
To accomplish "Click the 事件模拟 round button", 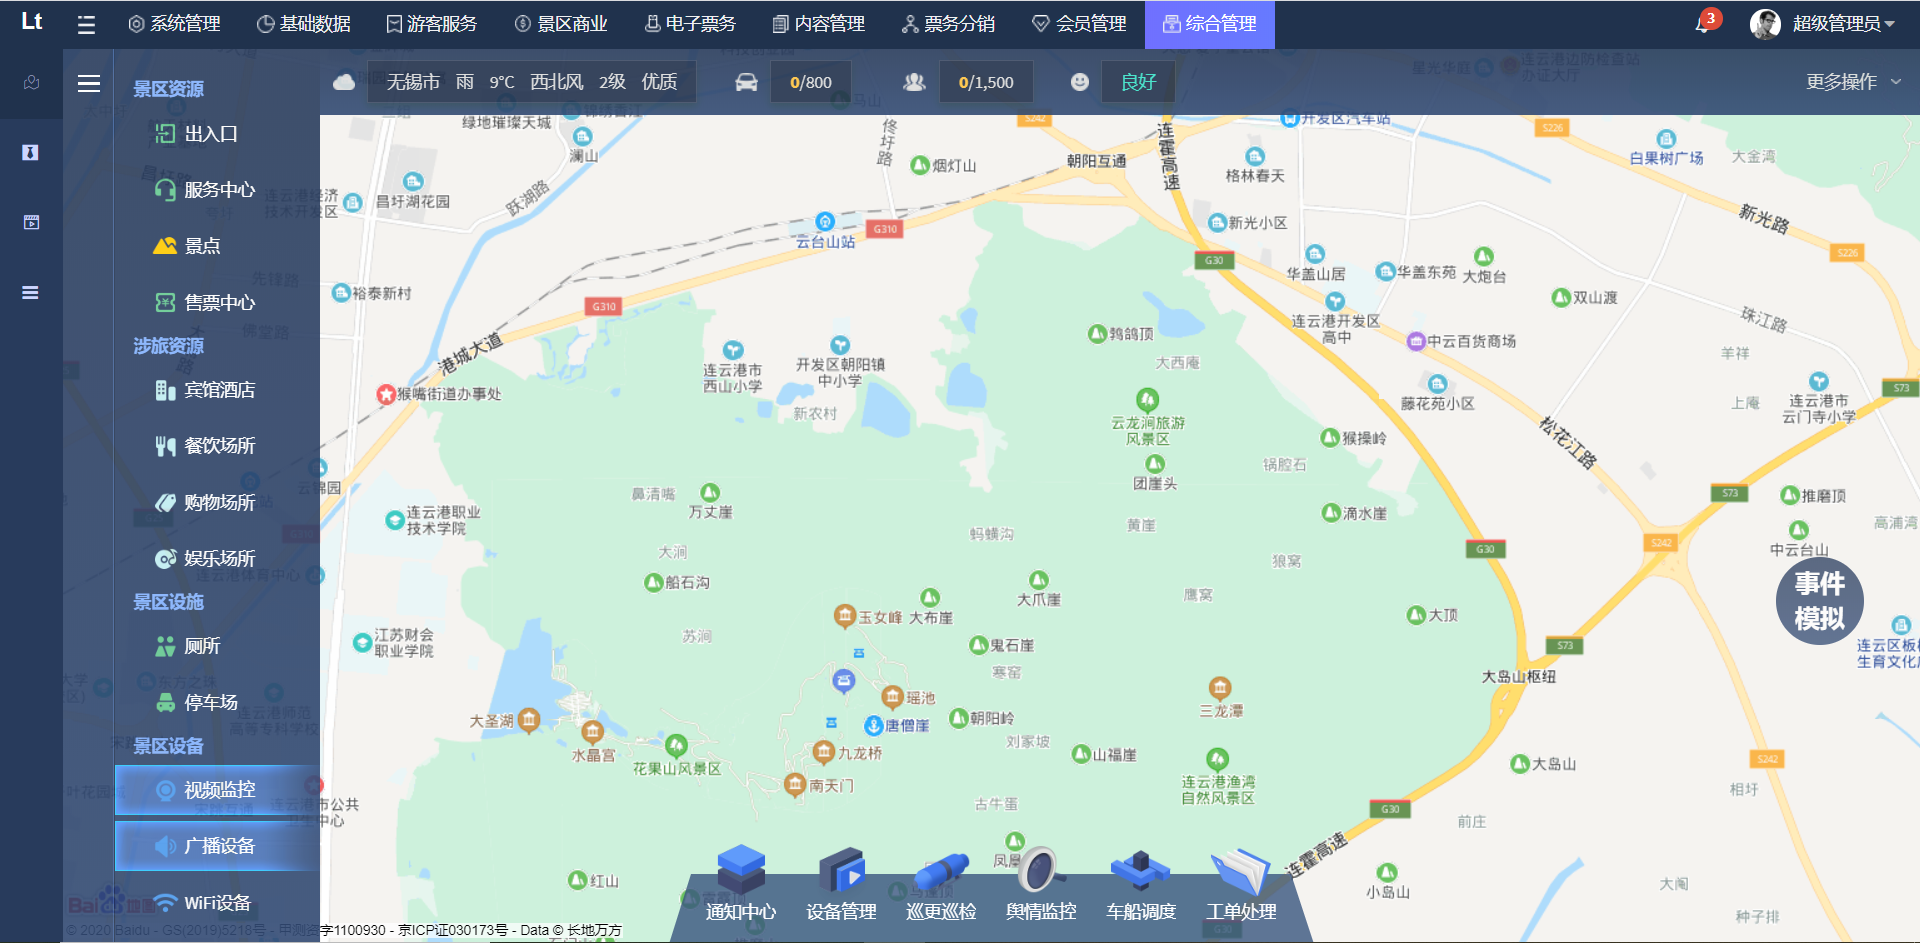I will pos(1819,601).
